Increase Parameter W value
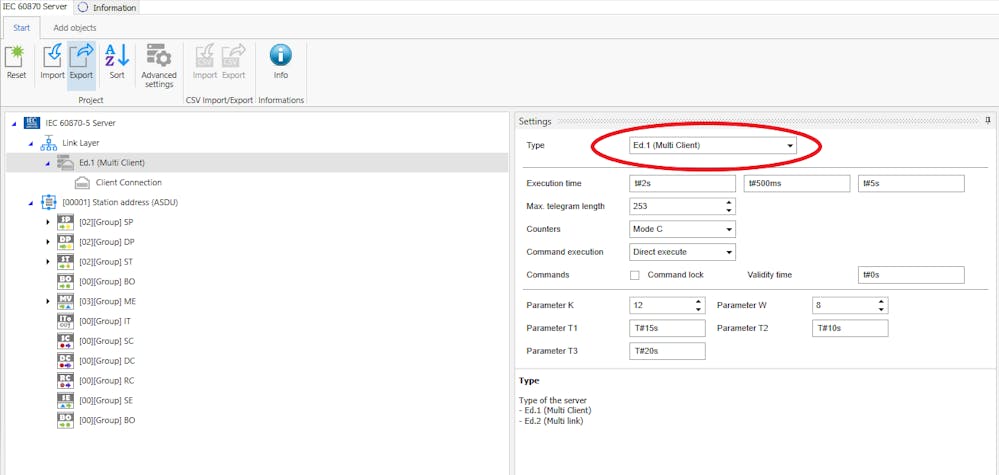 (x=881, y=302)
